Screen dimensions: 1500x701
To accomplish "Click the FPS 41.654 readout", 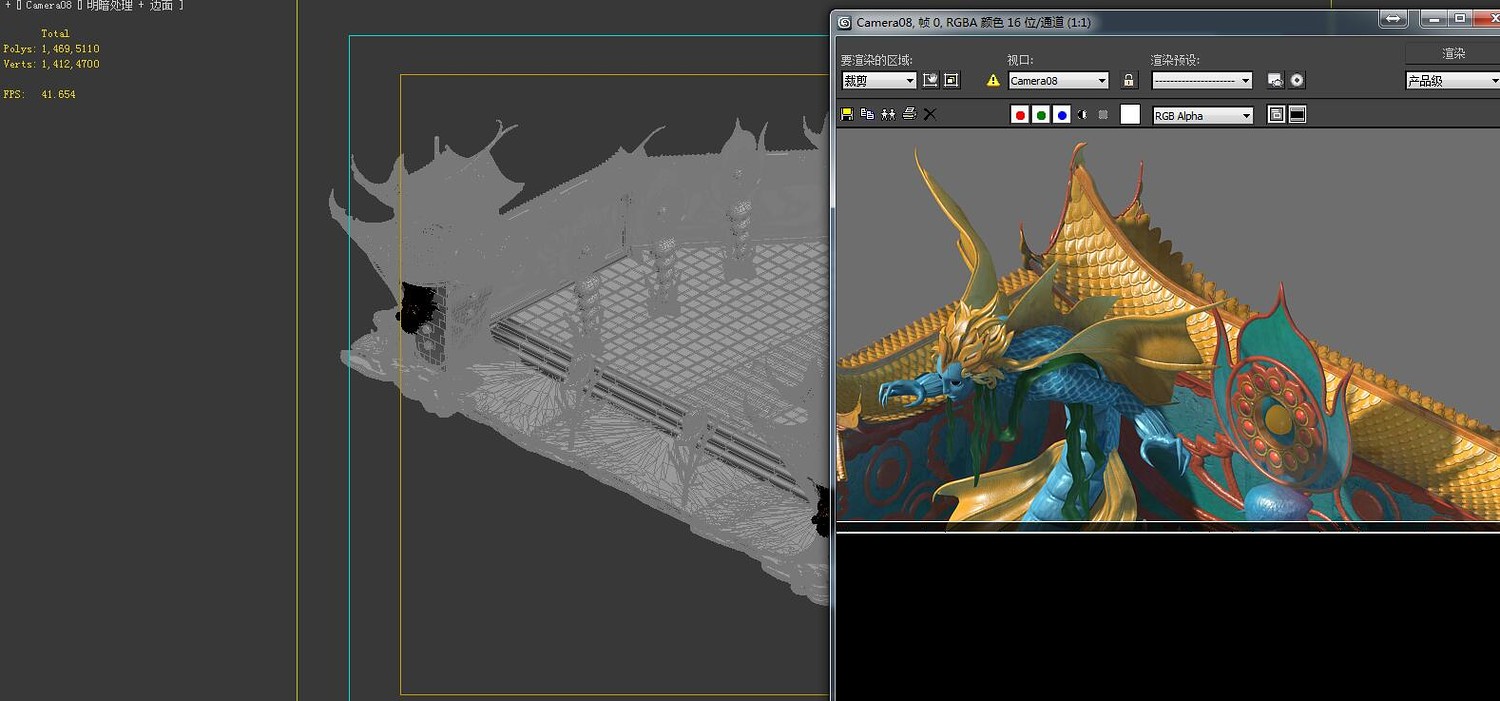I will pos(40,94).
